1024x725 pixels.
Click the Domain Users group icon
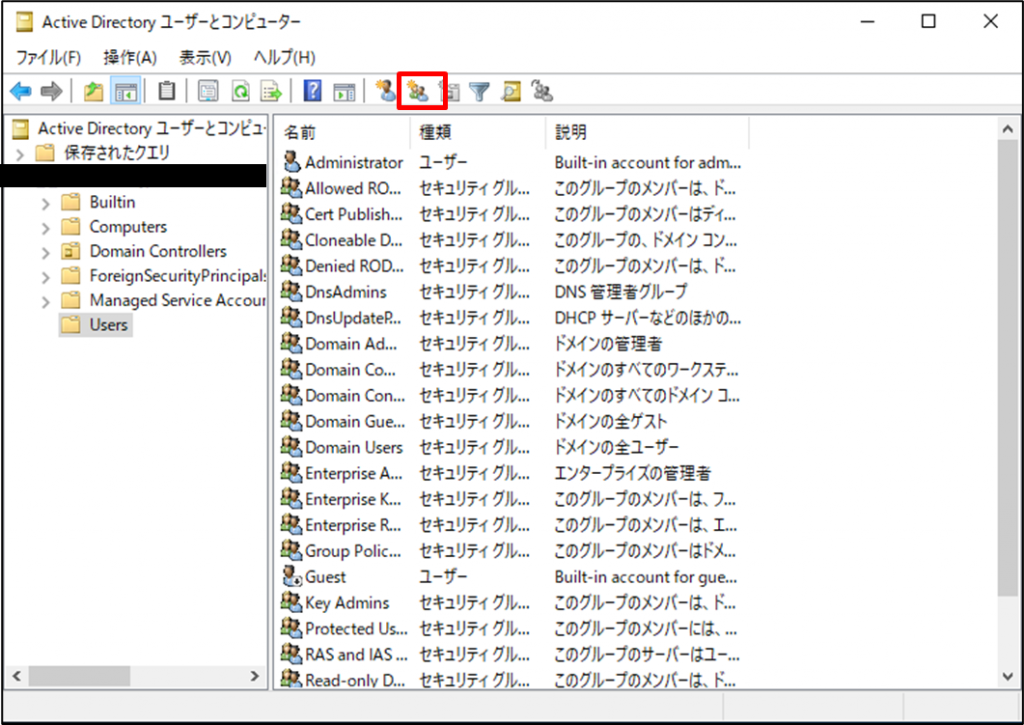[x=291, y=446]
